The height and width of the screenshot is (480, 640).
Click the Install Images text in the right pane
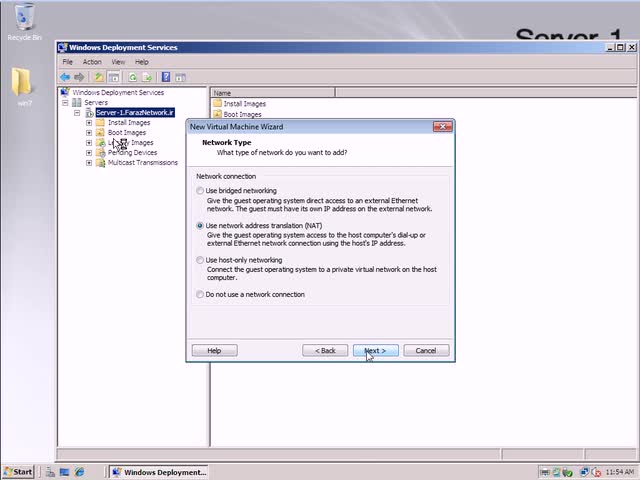click(244, 104)
